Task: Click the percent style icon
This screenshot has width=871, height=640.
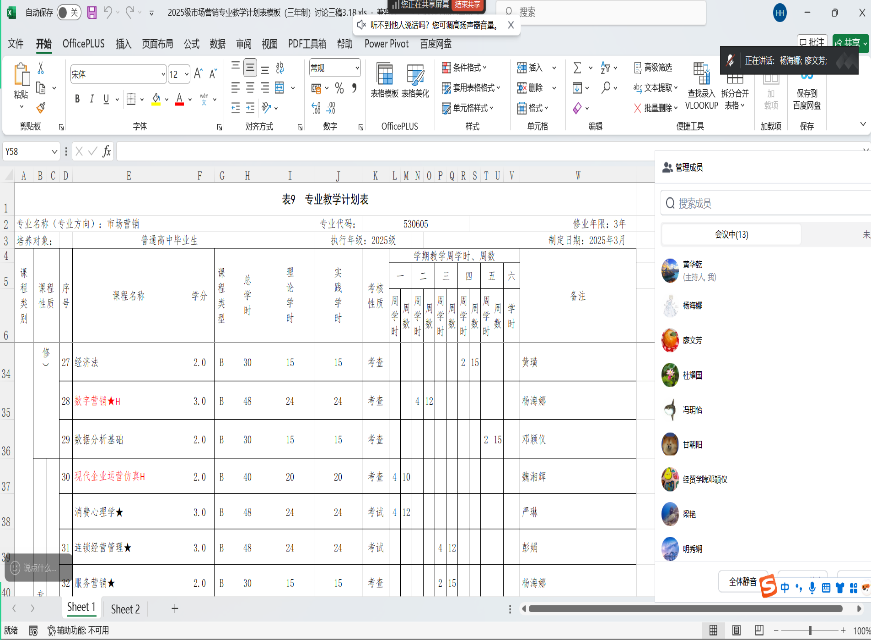Action: [x=340, y=89]
